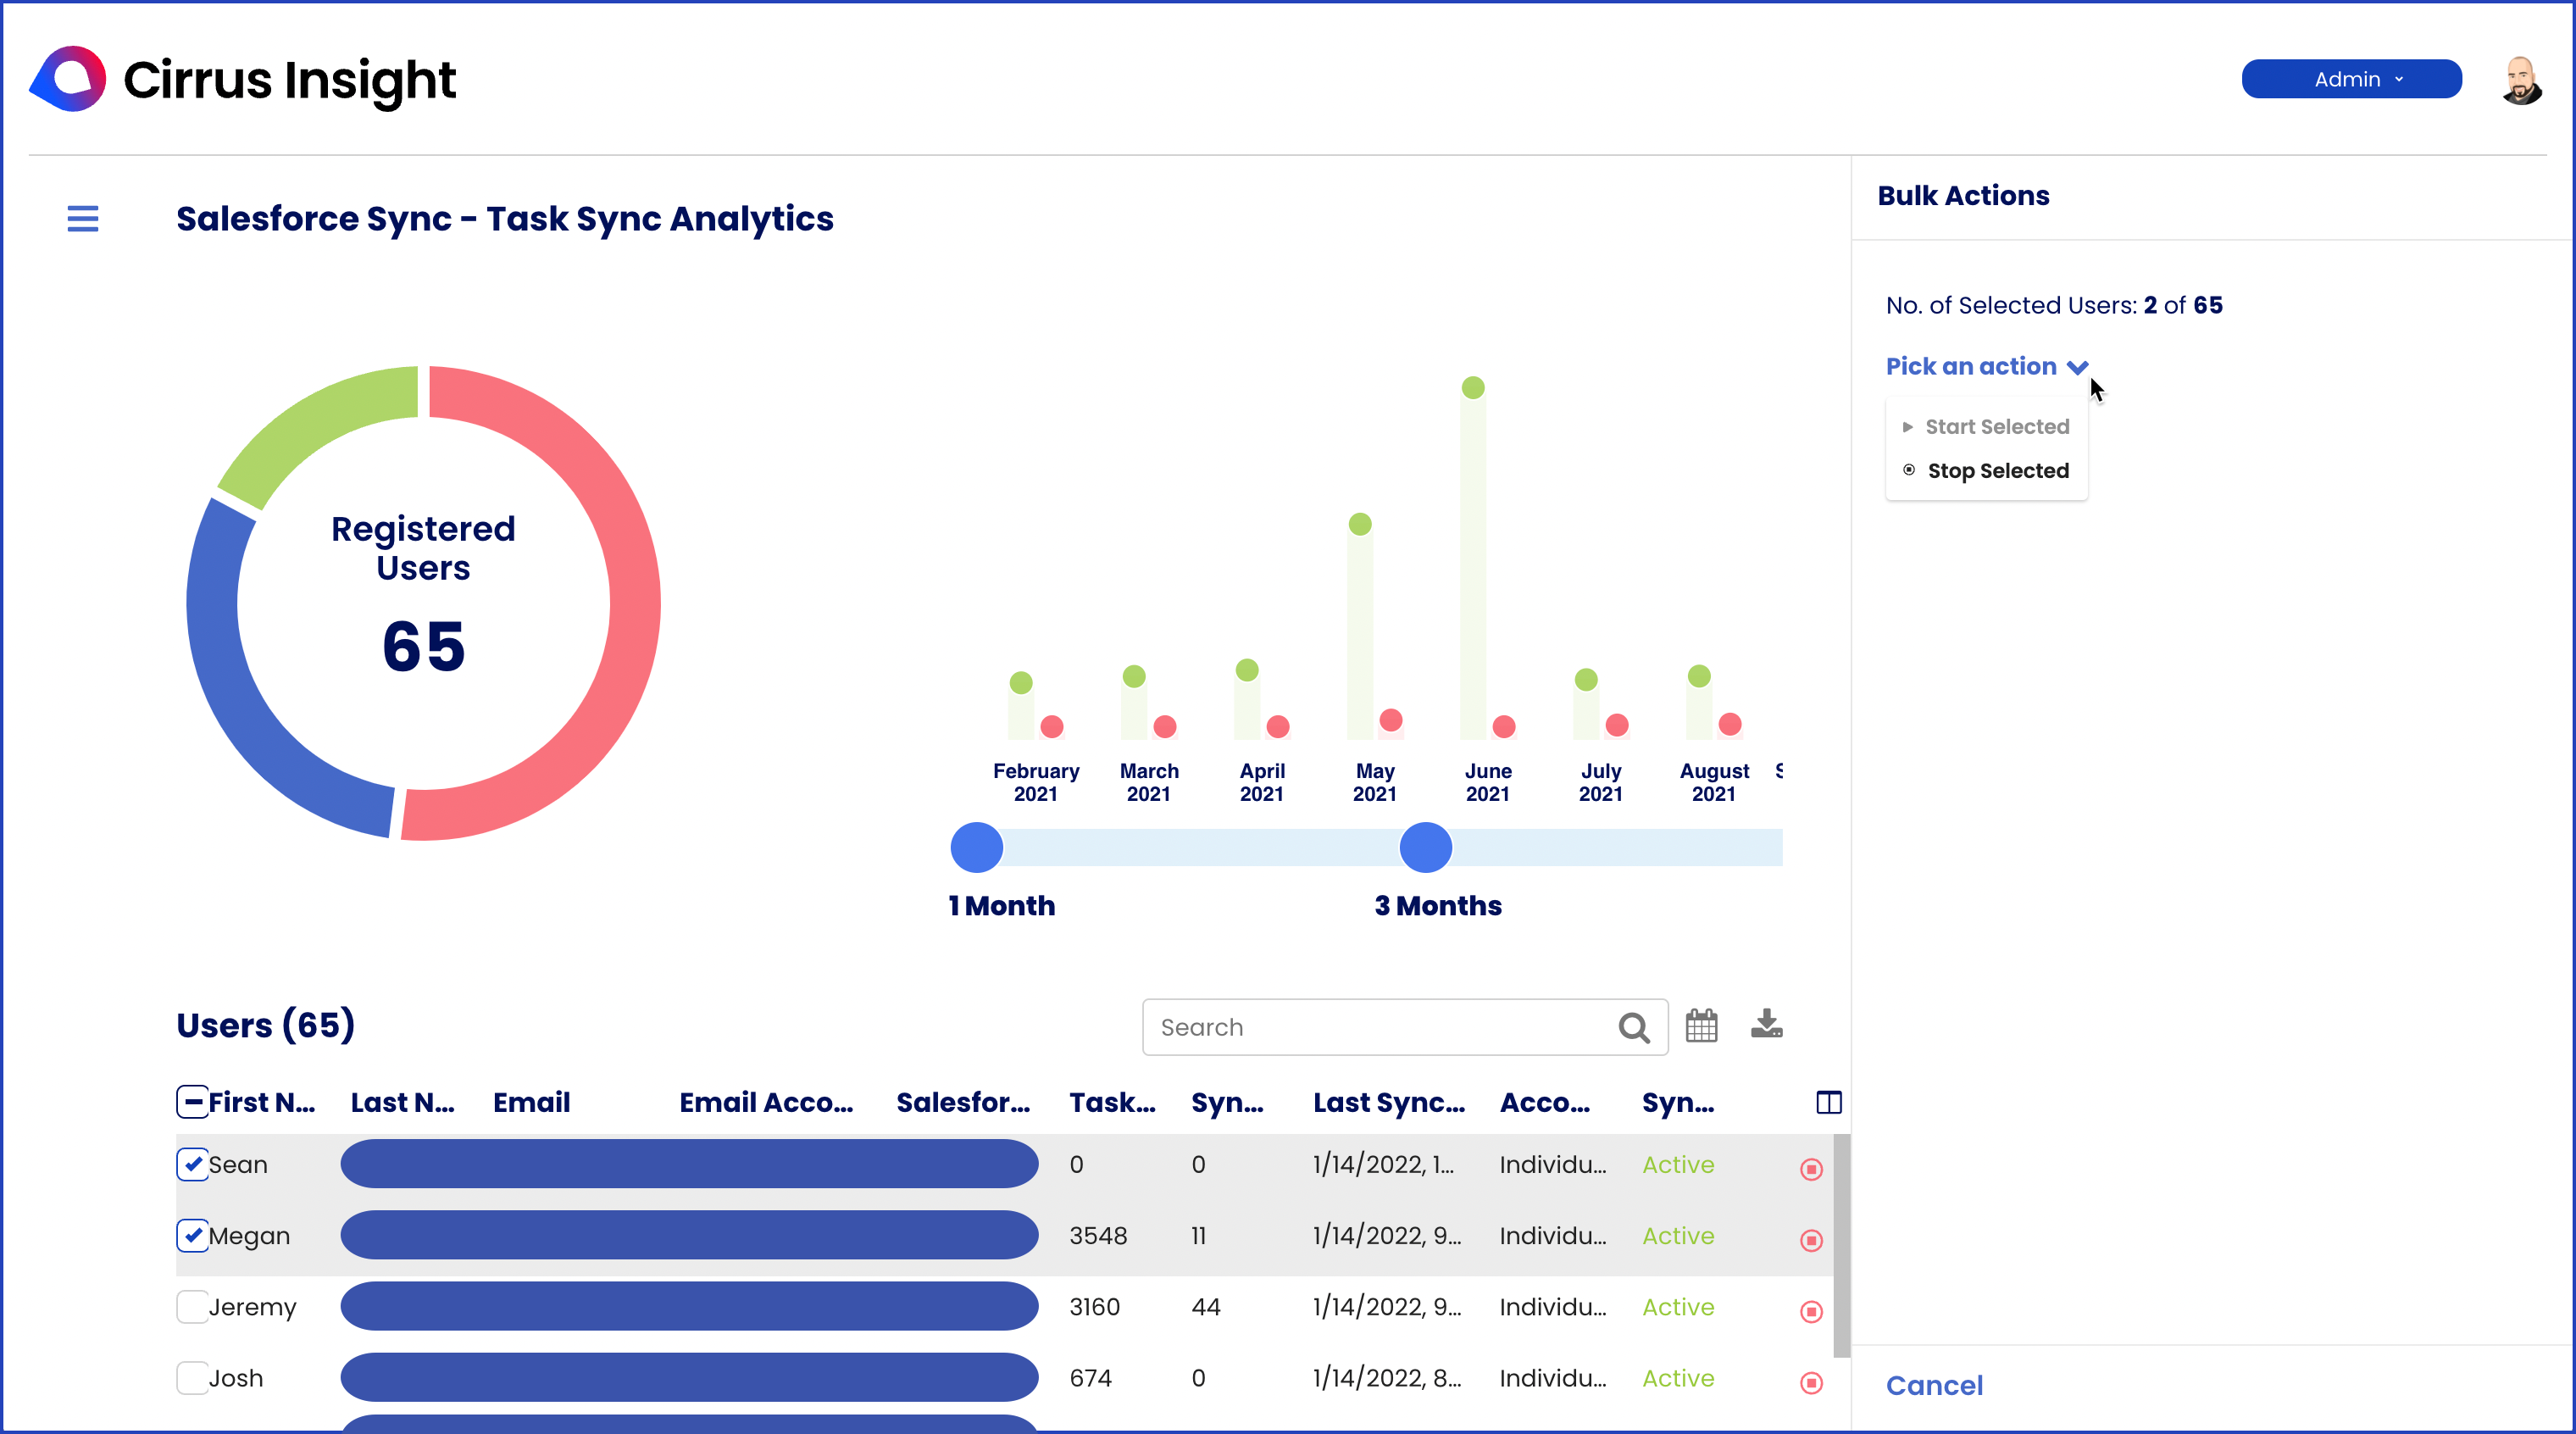
Task: Click the June 2021 axis label
Action: coord(1487,782)
